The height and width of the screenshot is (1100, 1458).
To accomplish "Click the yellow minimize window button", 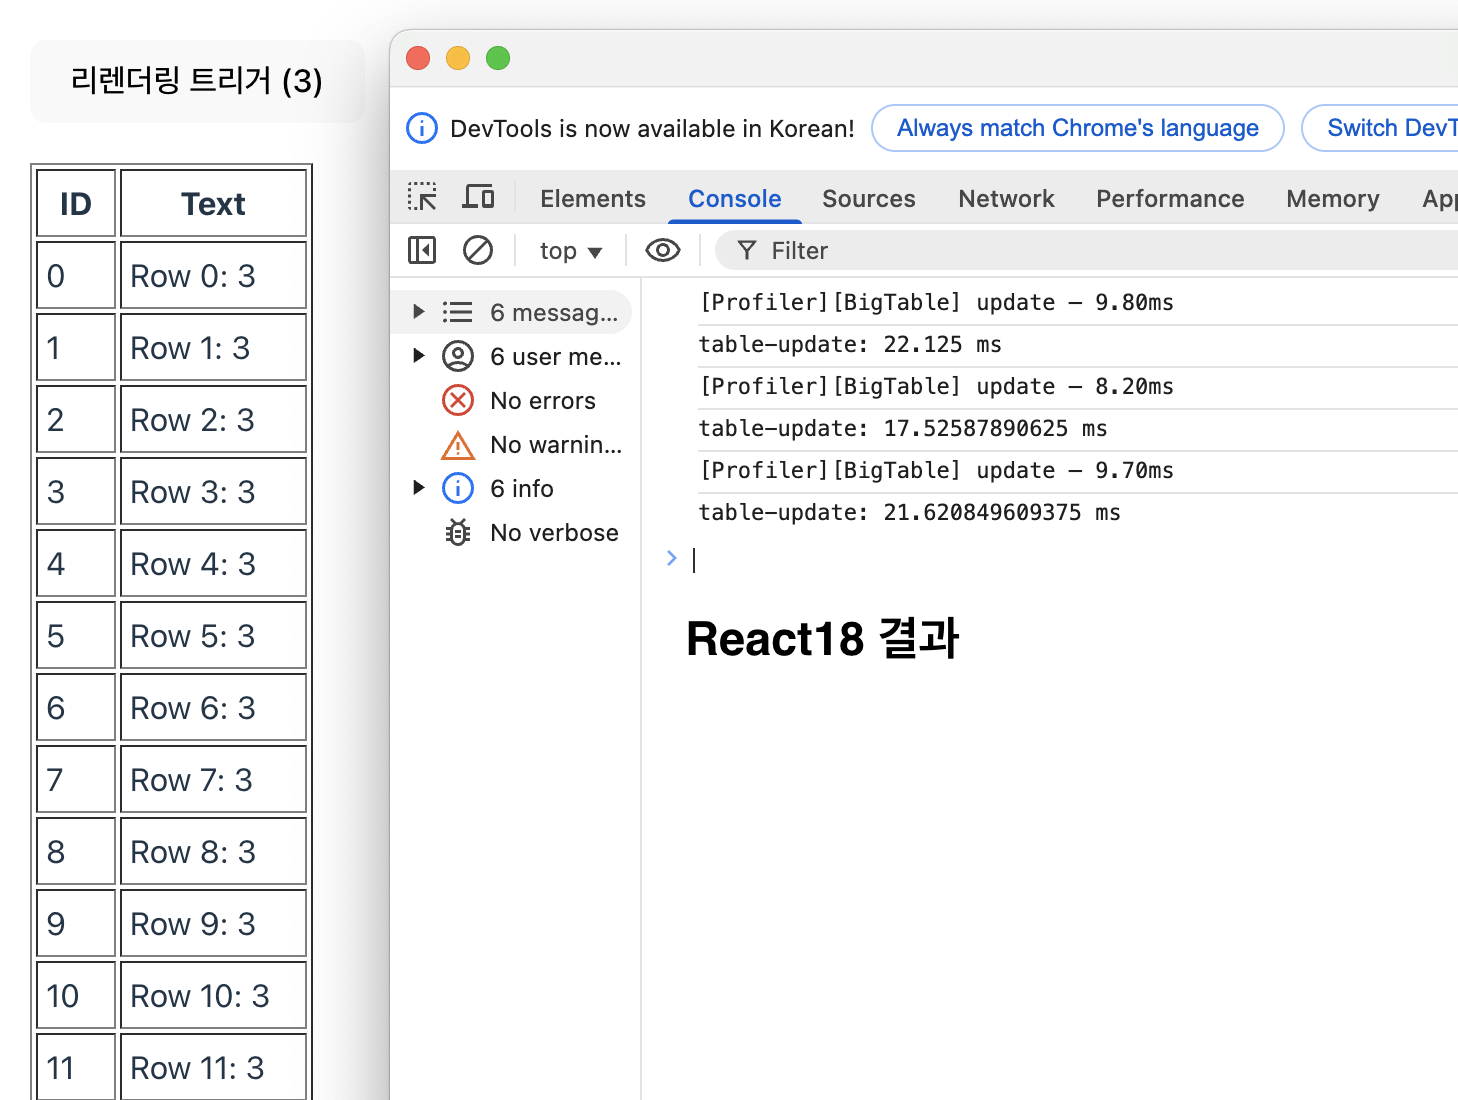I will [x=458, y=58].
